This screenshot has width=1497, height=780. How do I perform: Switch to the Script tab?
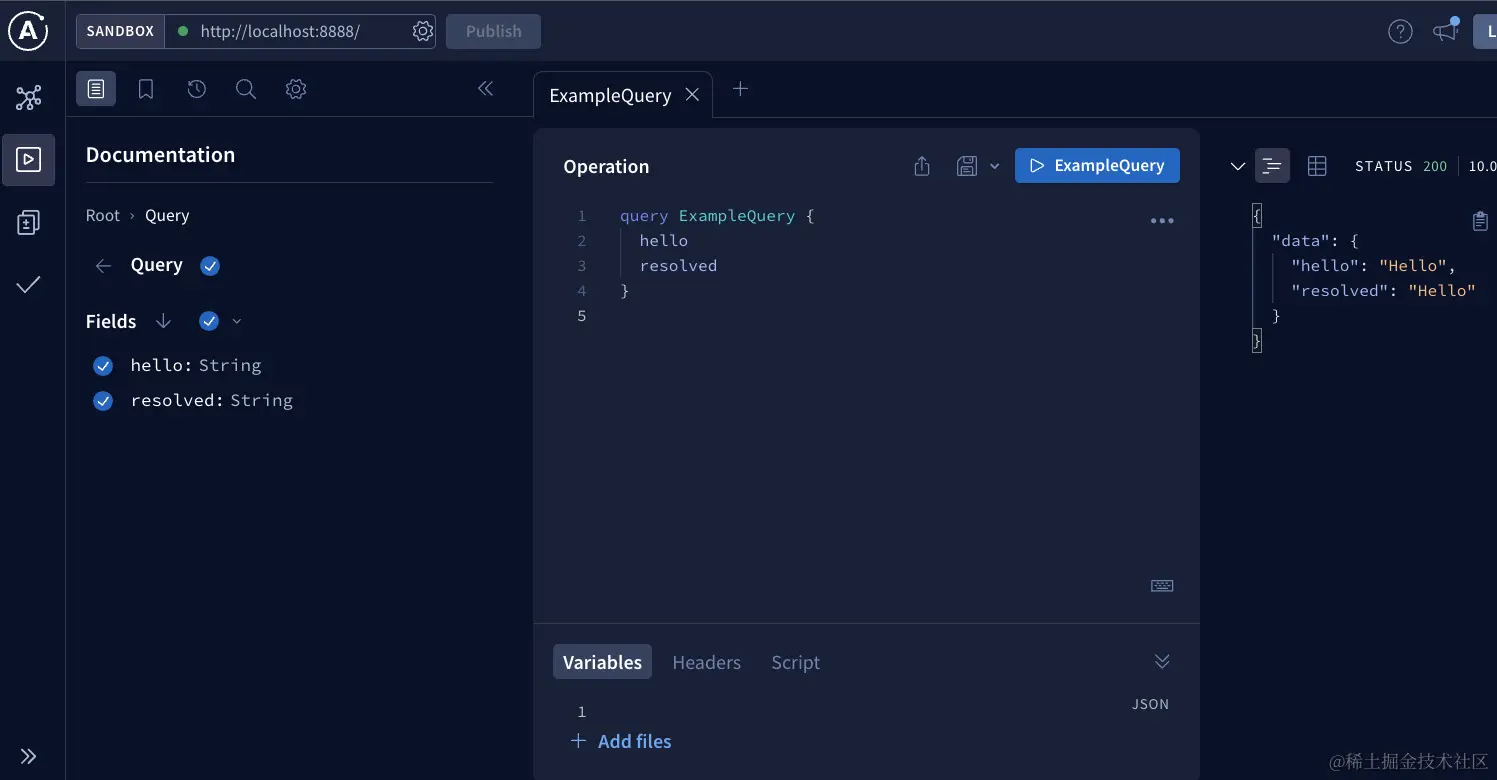point(795,662)
